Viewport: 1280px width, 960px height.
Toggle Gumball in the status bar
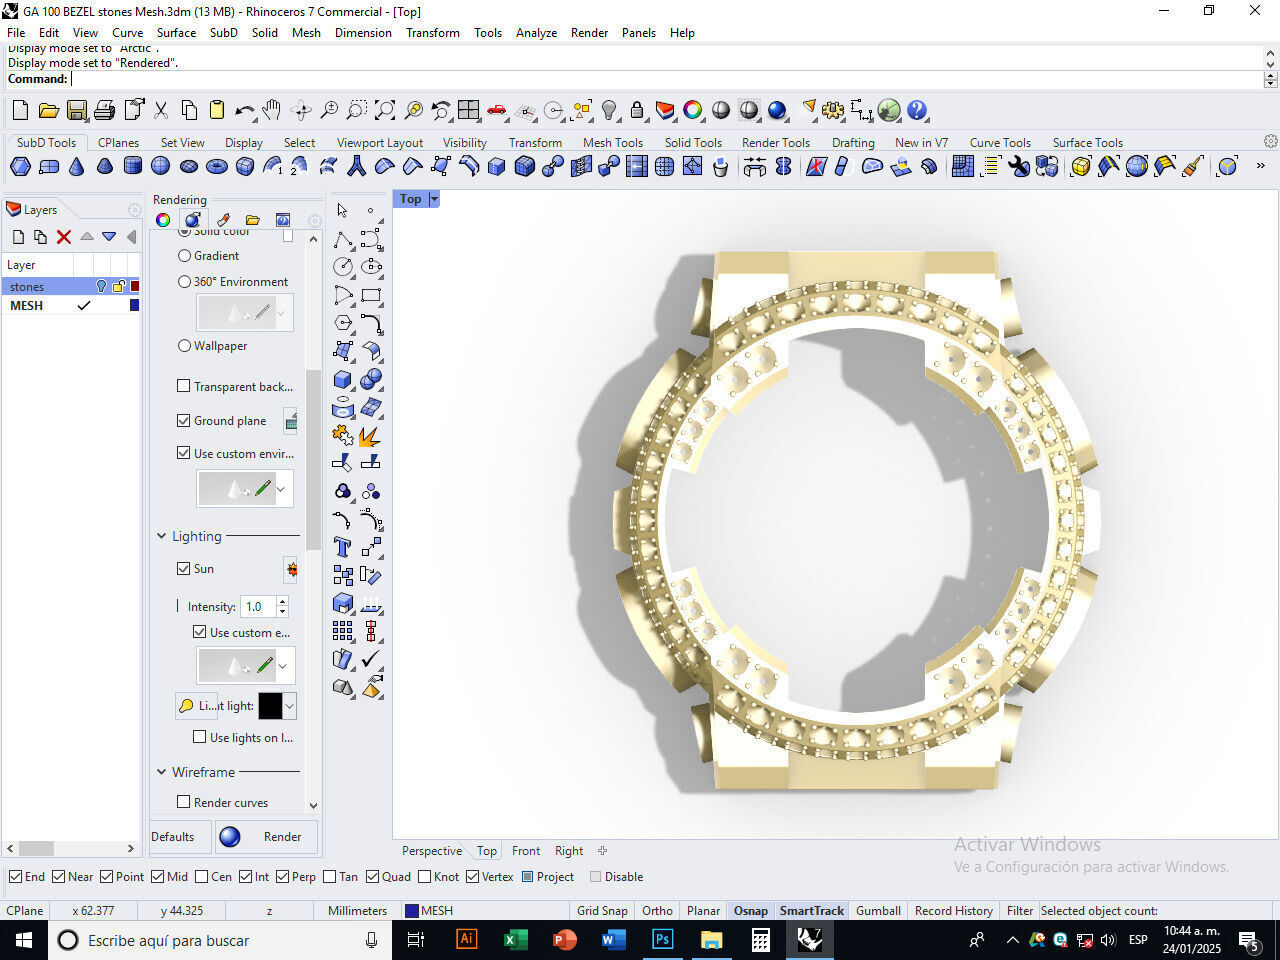pos(879,911)
